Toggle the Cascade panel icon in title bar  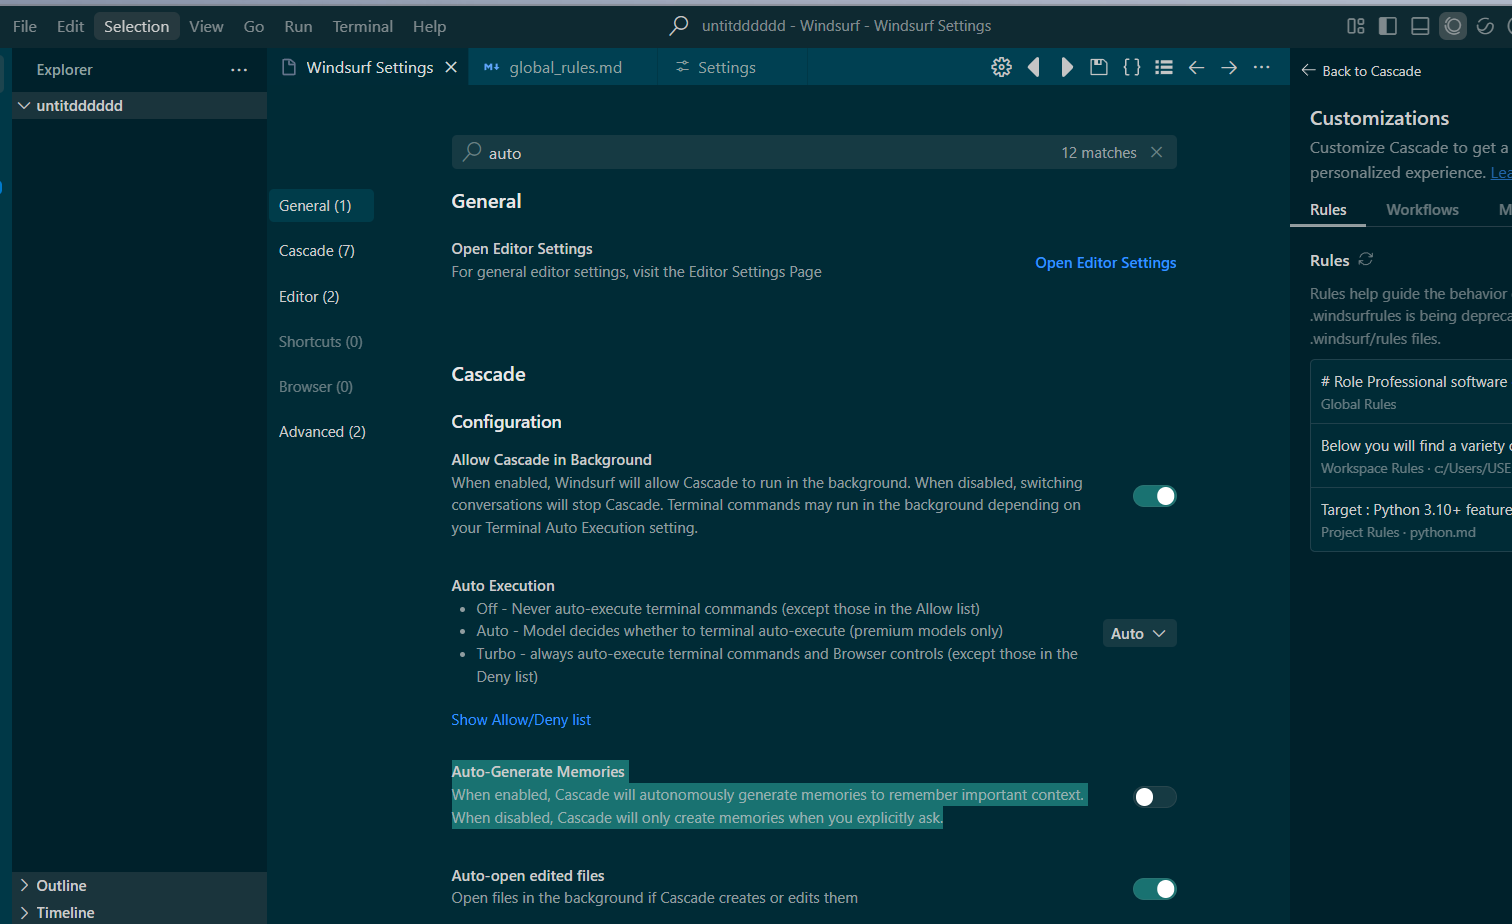(1453, 26)
